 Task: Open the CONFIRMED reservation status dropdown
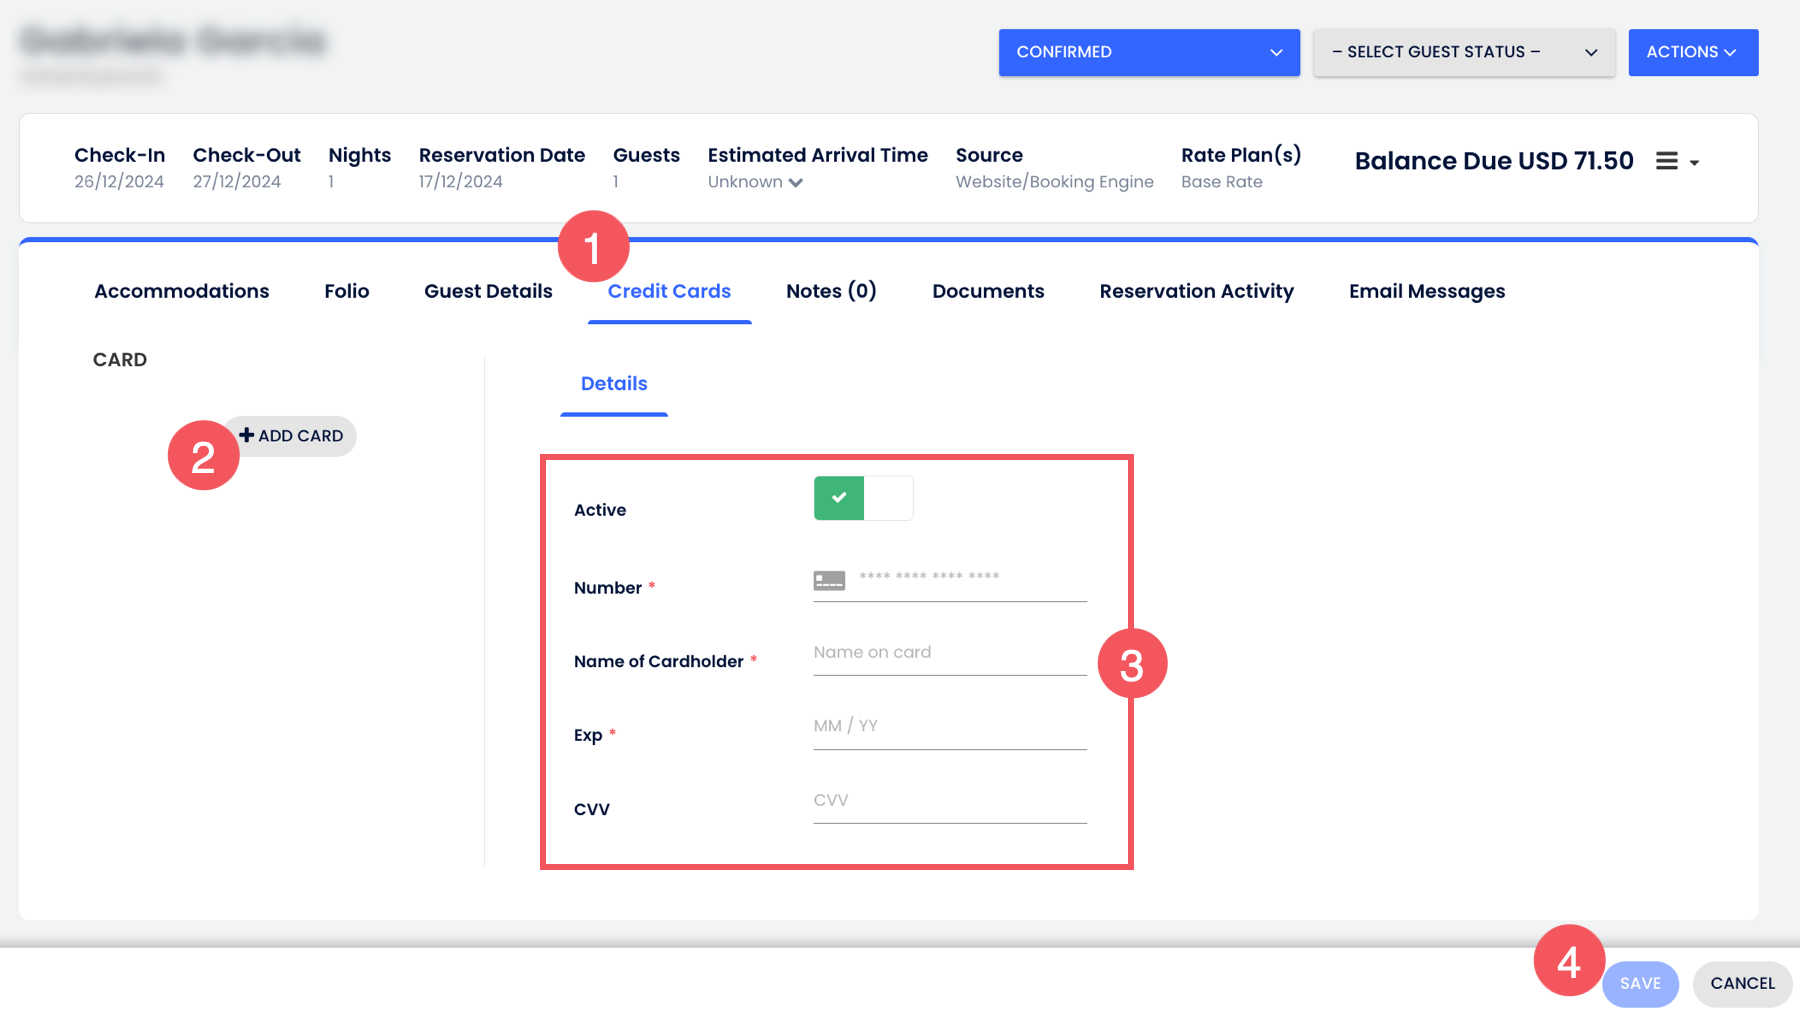click(x=1148, y=52)
